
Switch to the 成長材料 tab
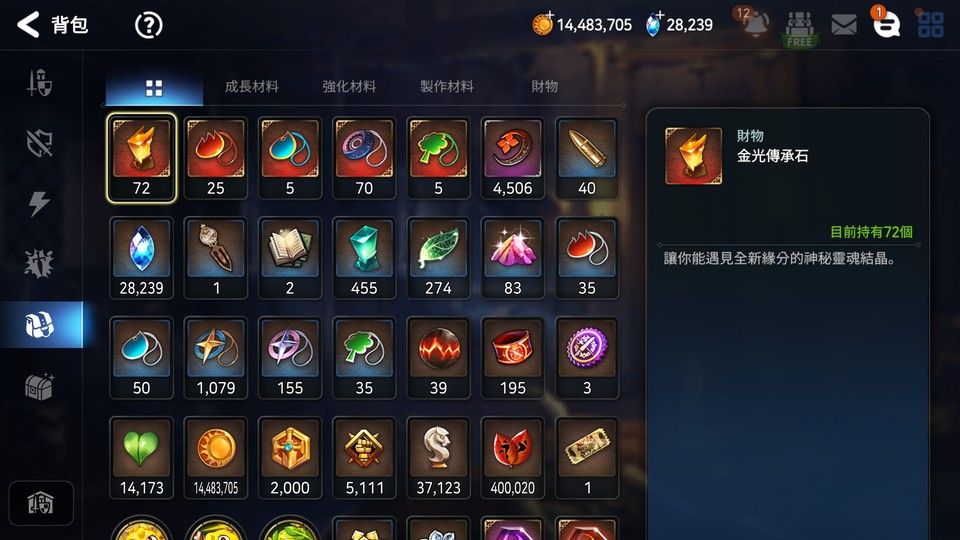252,86
